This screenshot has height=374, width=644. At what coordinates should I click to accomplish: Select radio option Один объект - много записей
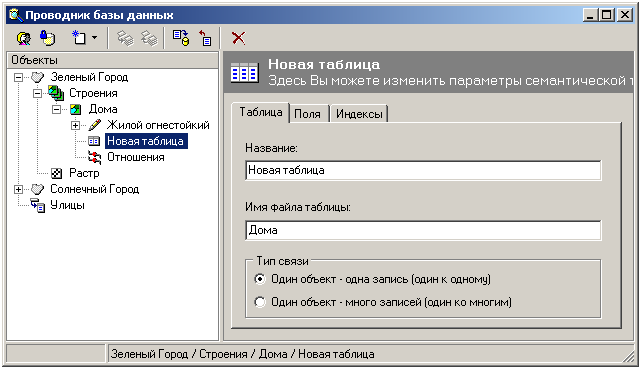[260, 302]
